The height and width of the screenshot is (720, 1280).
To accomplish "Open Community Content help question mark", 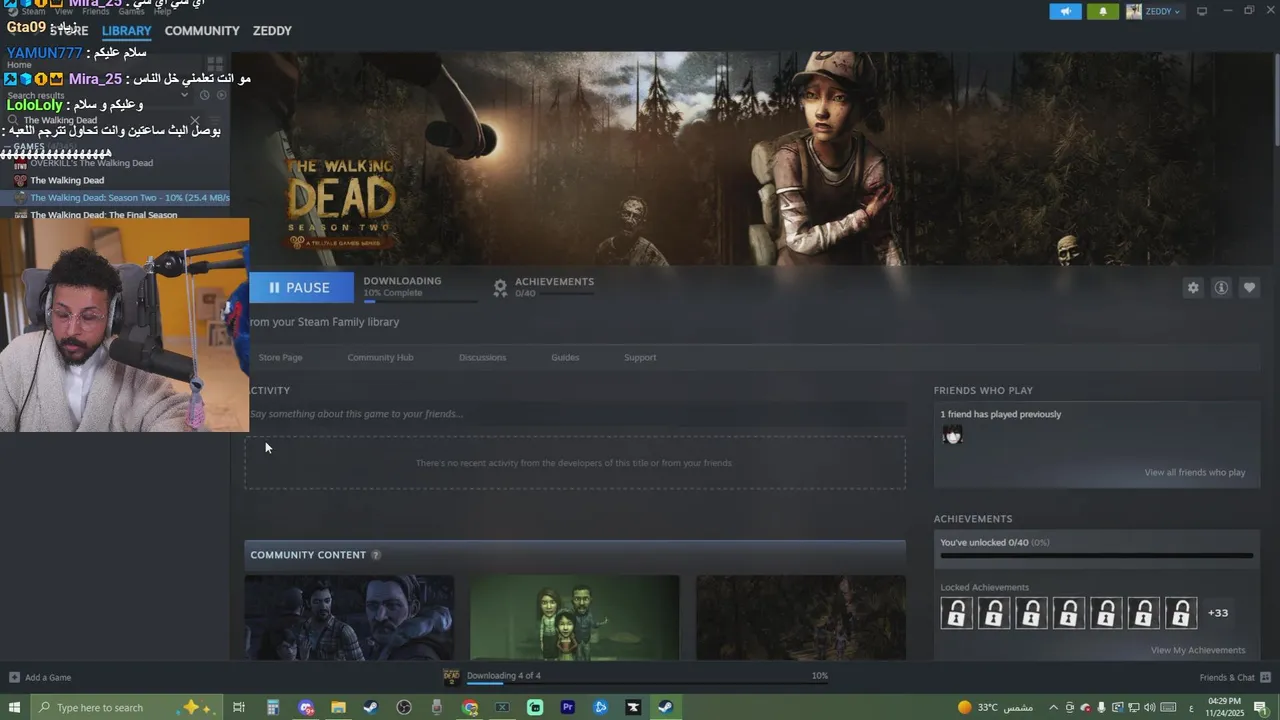I will [x=376, y=555].
